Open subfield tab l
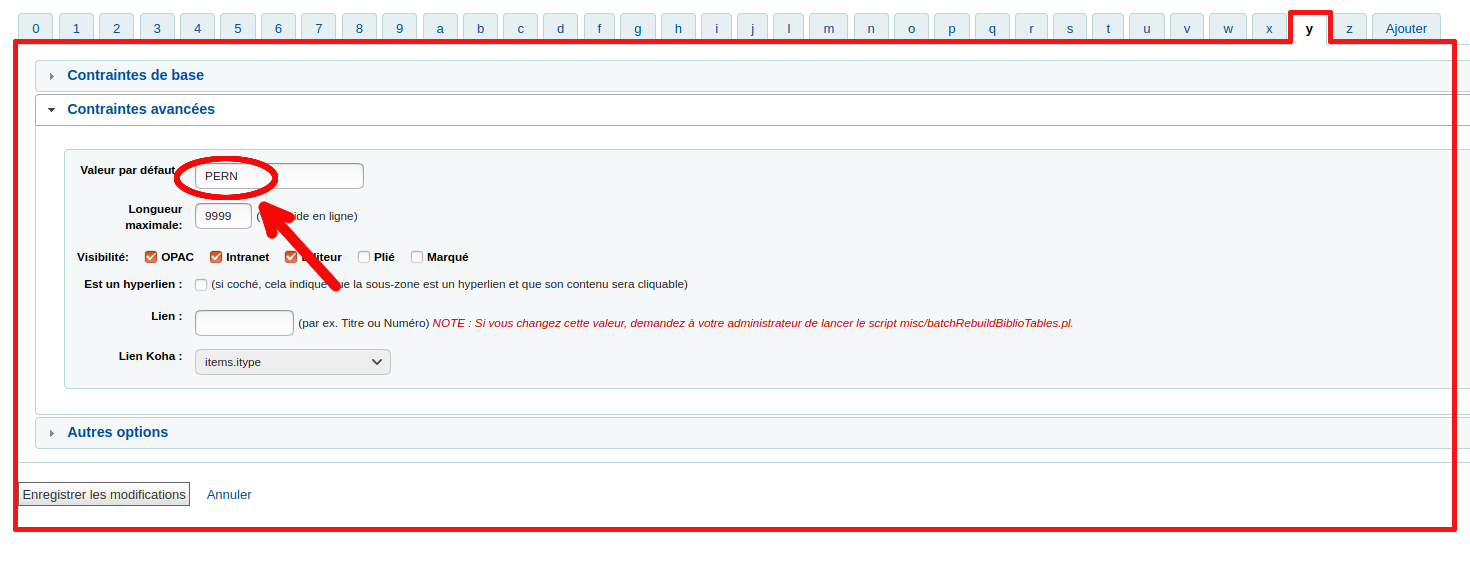The image size is (1470, 564). click(x=788, y=28)
